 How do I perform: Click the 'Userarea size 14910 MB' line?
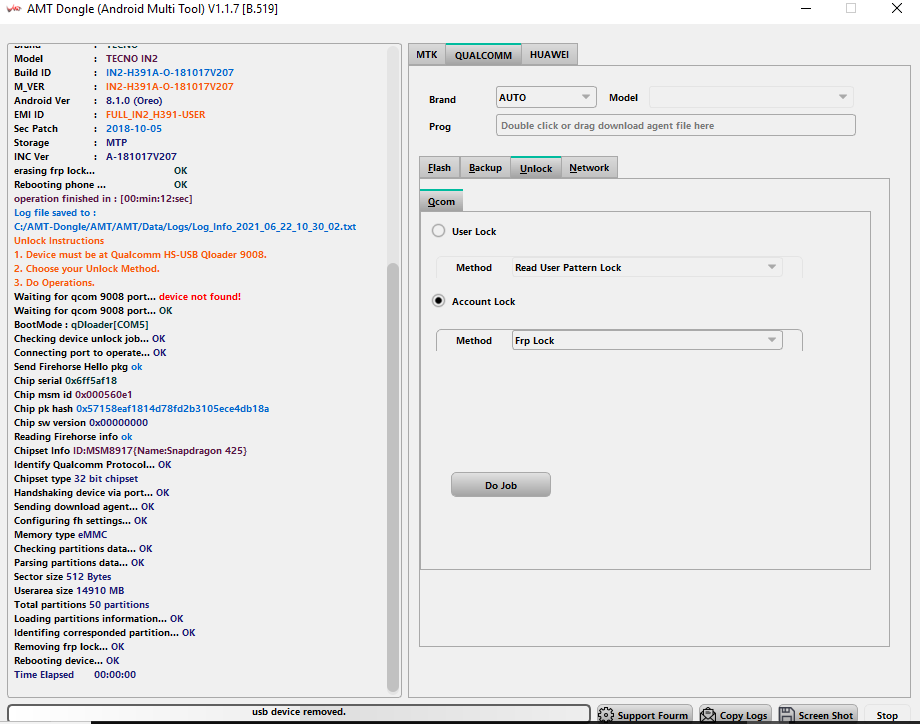[69, 591]
